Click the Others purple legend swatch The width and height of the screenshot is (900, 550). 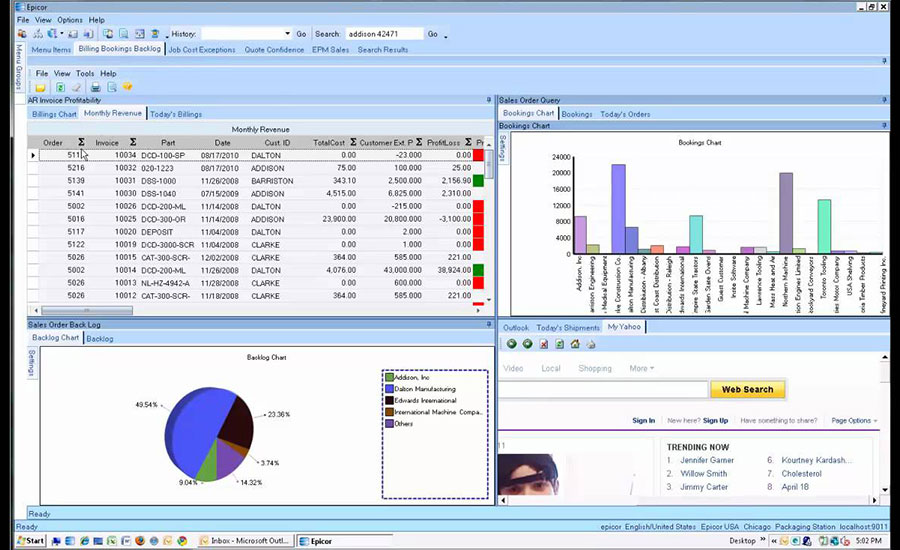[x=390, y=423]
